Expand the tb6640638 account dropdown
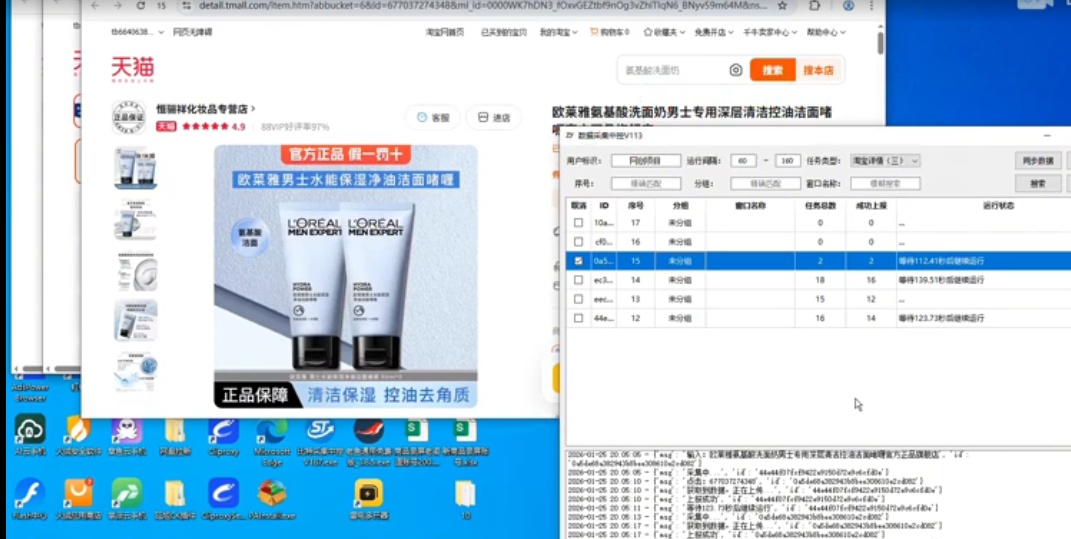Screen dimensions: 1071x539 [137, 32]
